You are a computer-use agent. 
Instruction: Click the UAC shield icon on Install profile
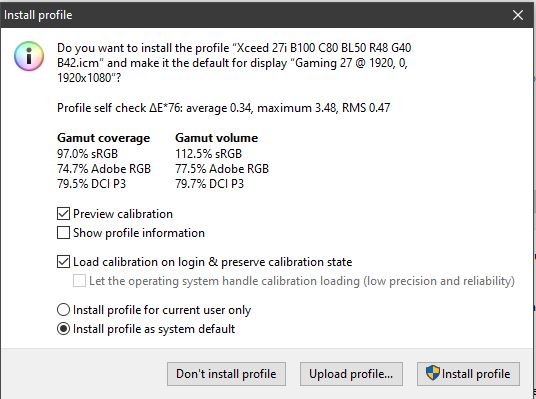click(432, 373)
